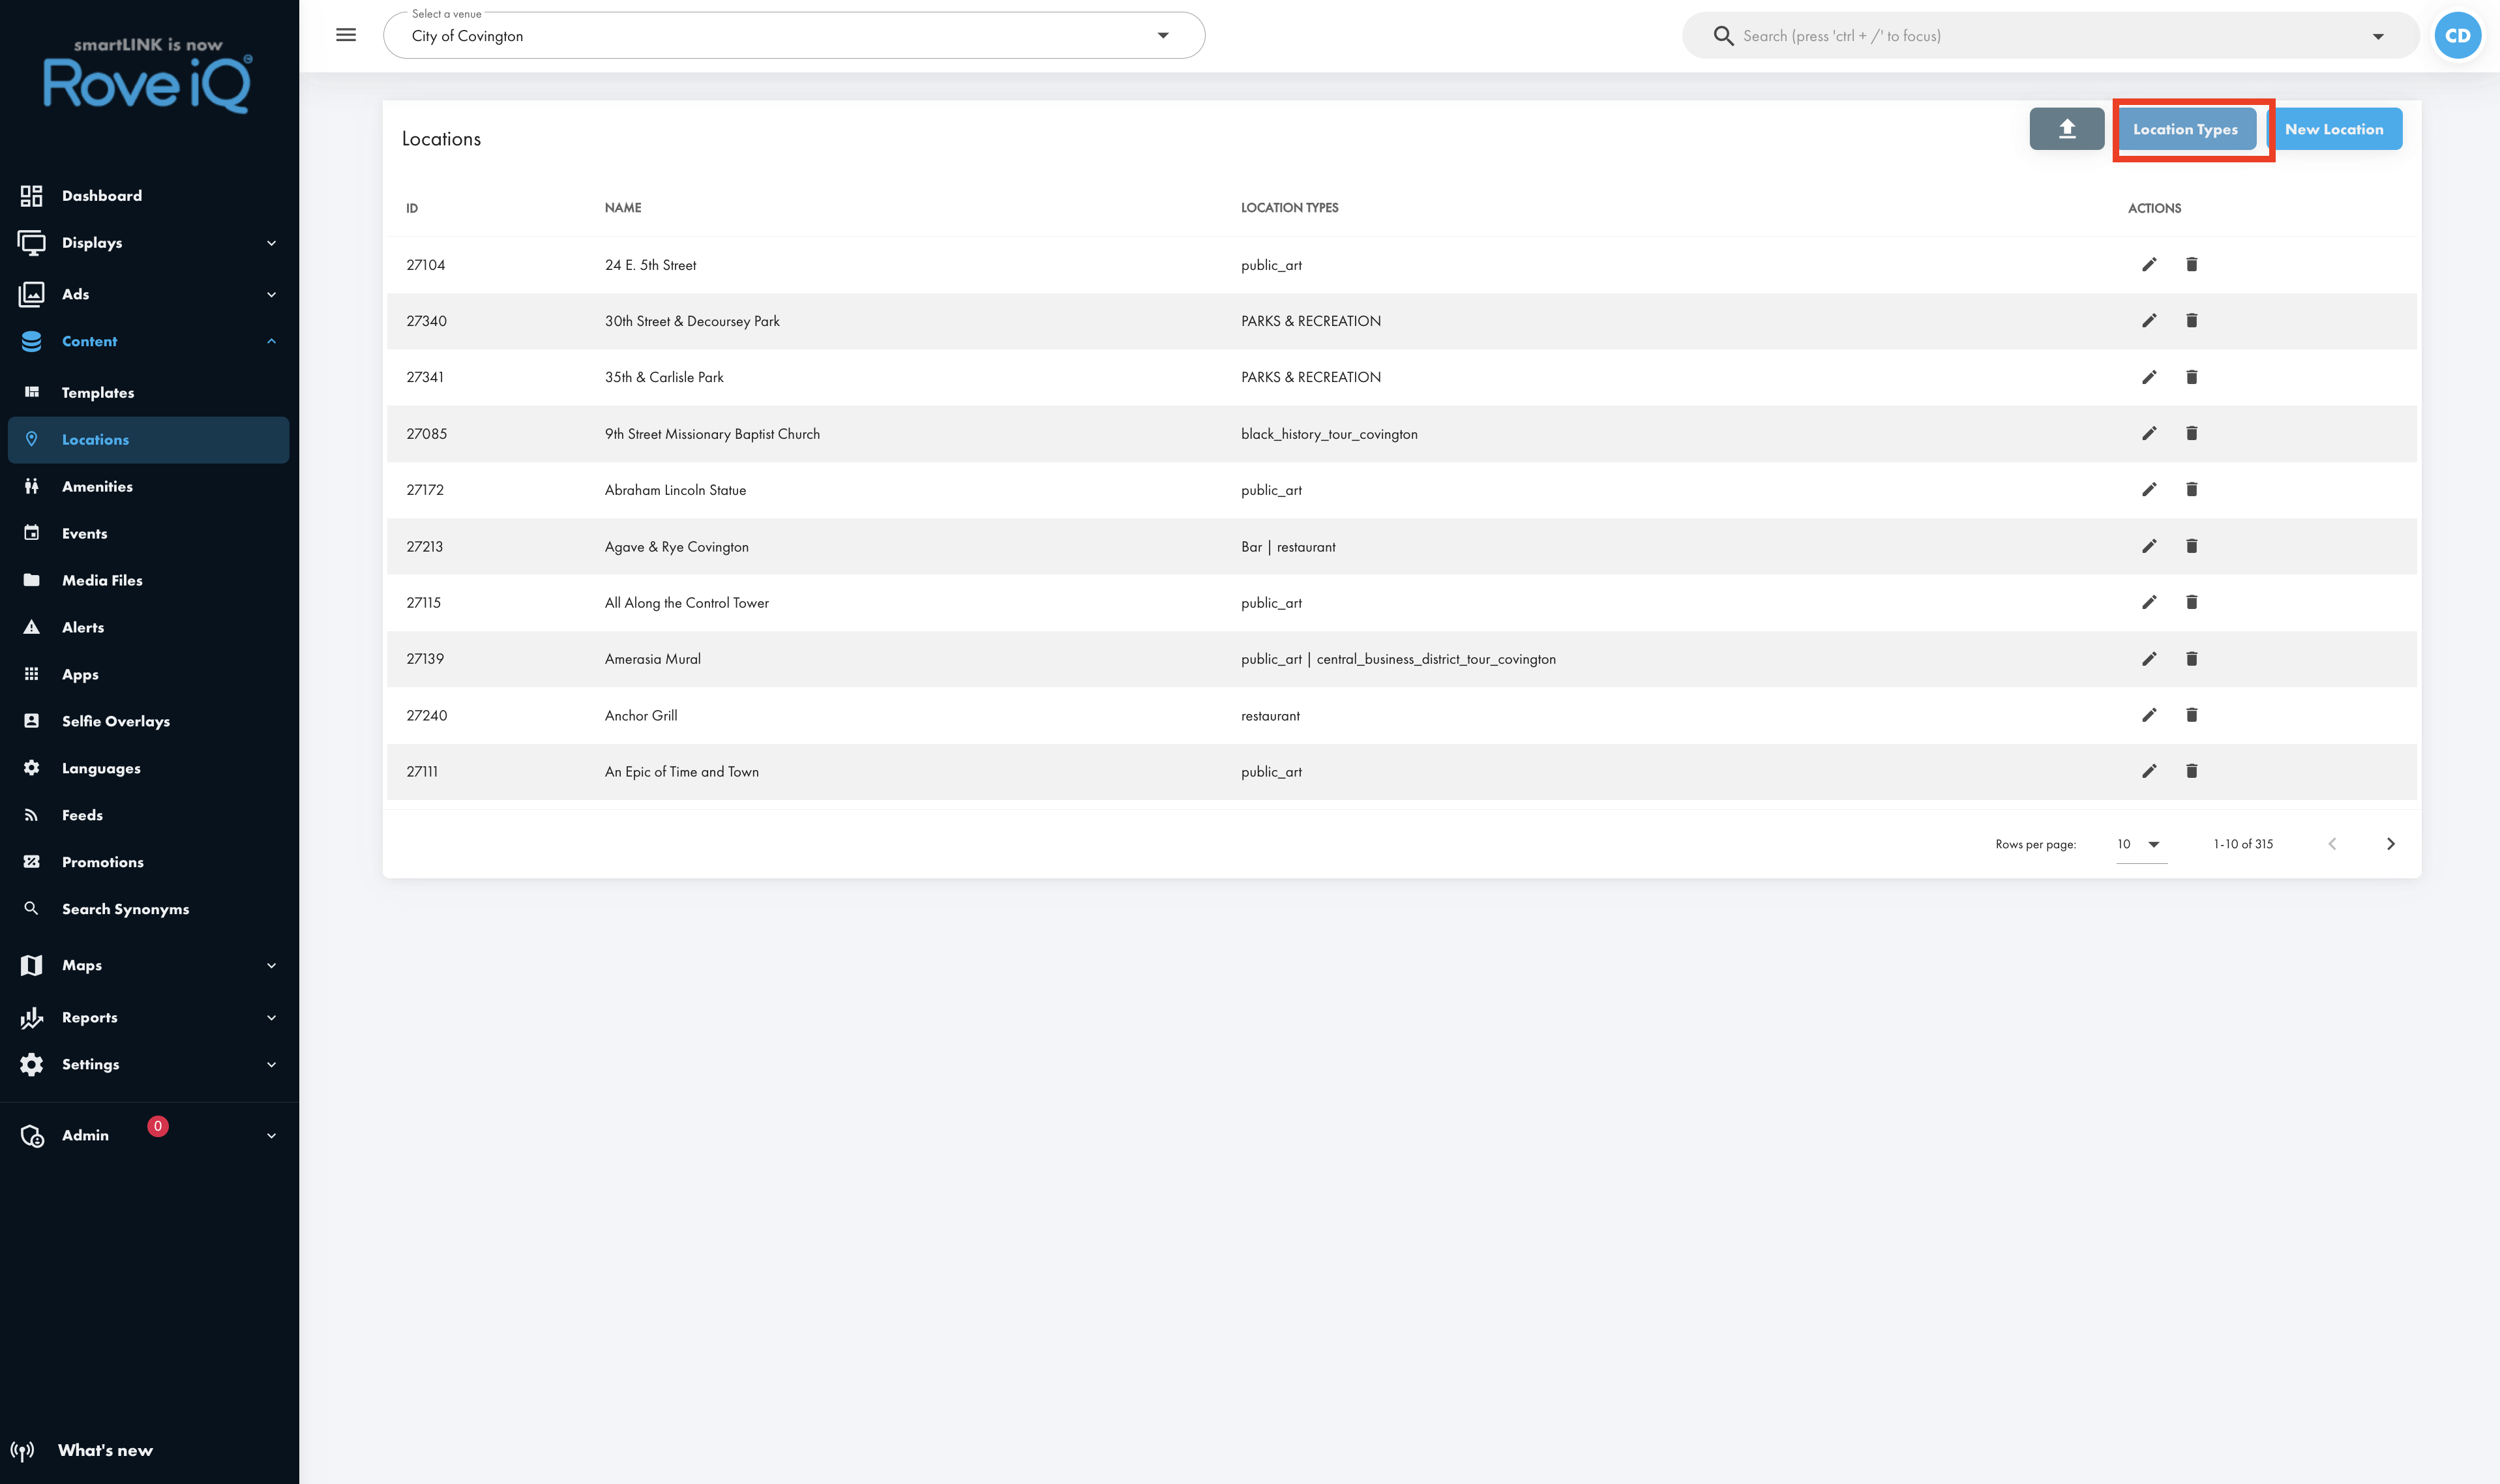Click the Location Types button

coord(2185,129)
